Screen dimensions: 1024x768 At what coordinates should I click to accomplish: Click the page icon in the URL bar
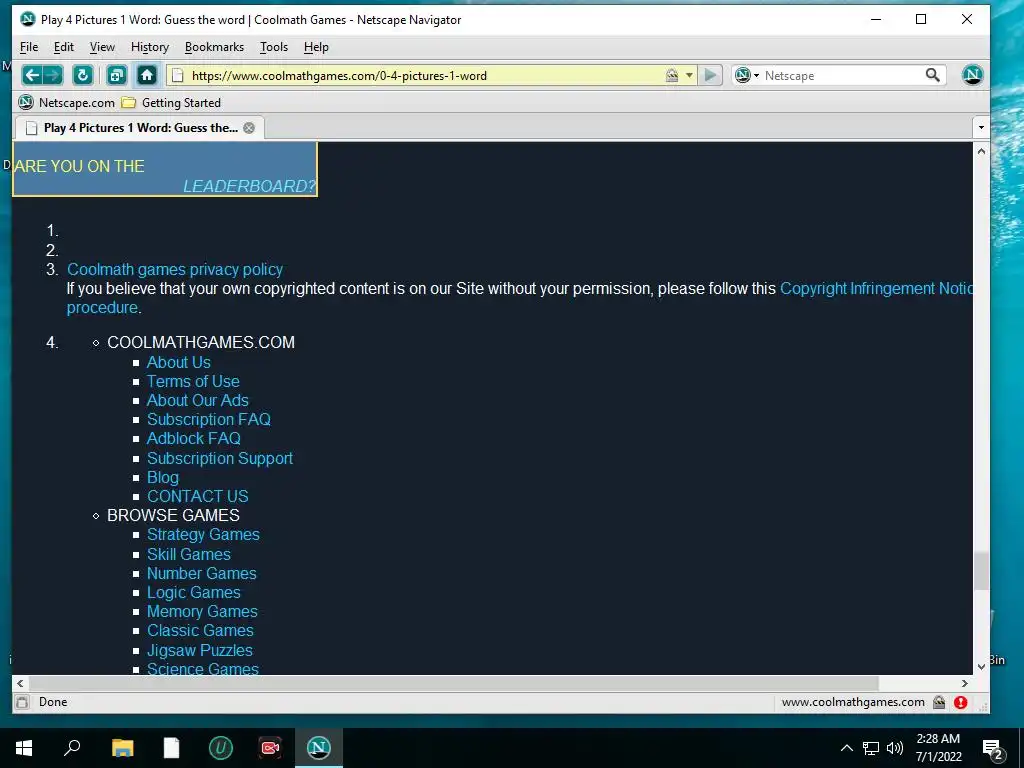pyautogui.click(x=177, y=76)
